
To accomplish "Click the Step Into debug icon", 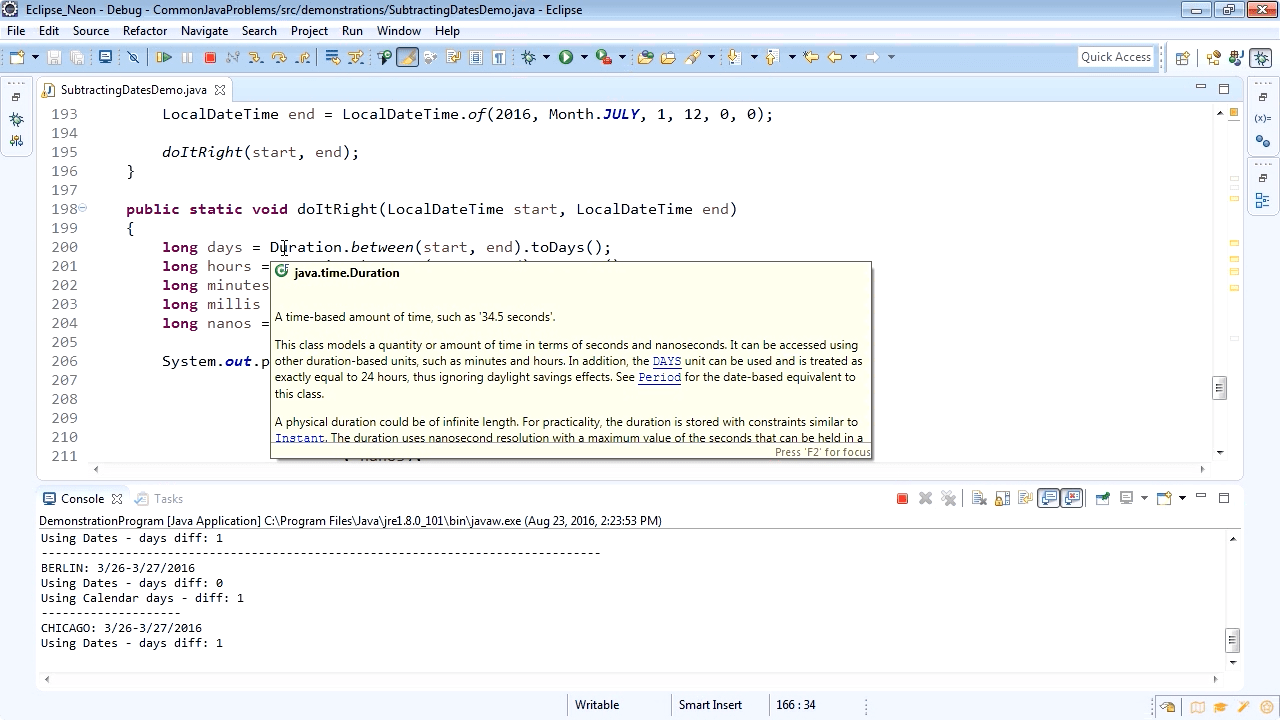I will coord(256,57).
